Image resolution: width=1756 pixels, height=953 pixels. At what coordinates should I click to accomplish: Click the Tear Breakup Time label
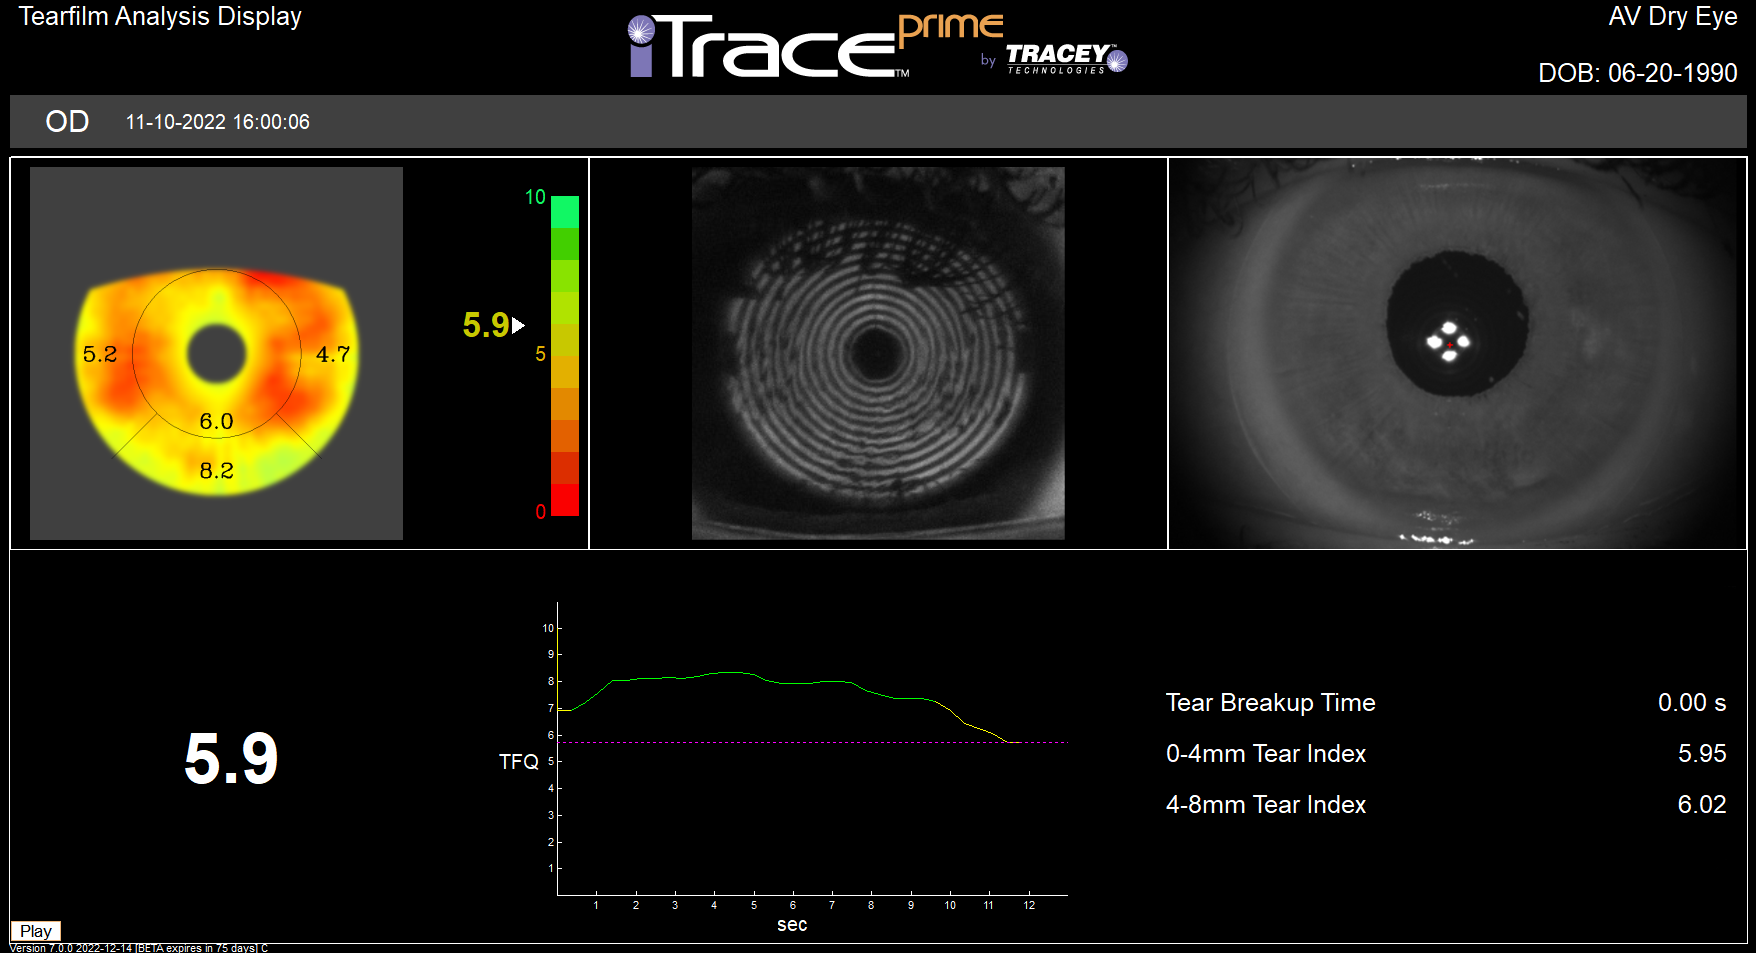1270,703
